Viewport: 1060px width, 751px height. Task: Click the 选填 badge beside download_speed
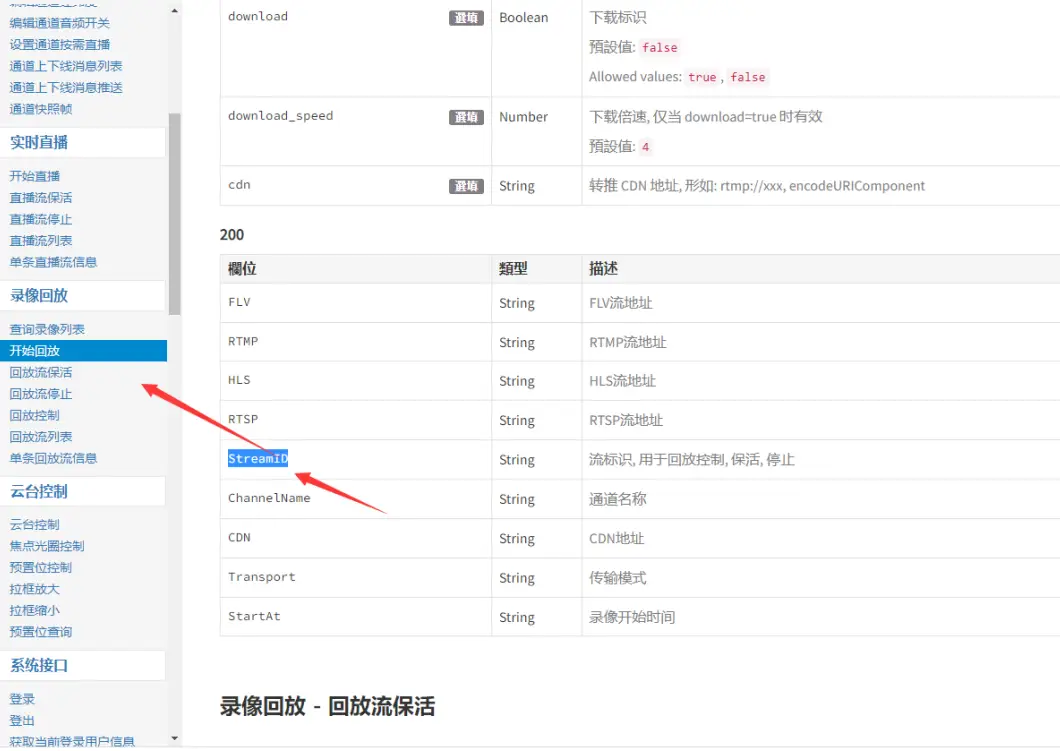pos(466,117)
